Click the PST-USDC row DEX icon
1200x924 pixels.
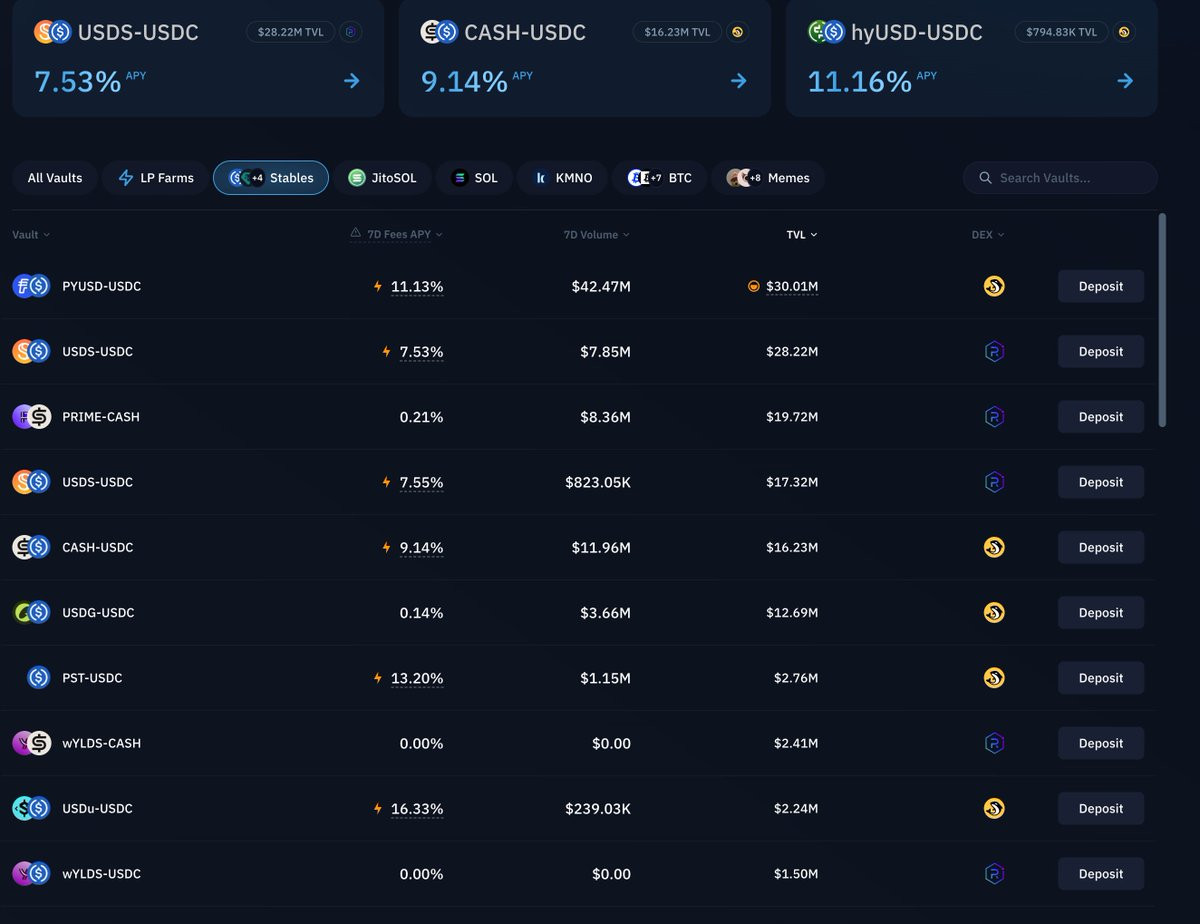point(994,678)
